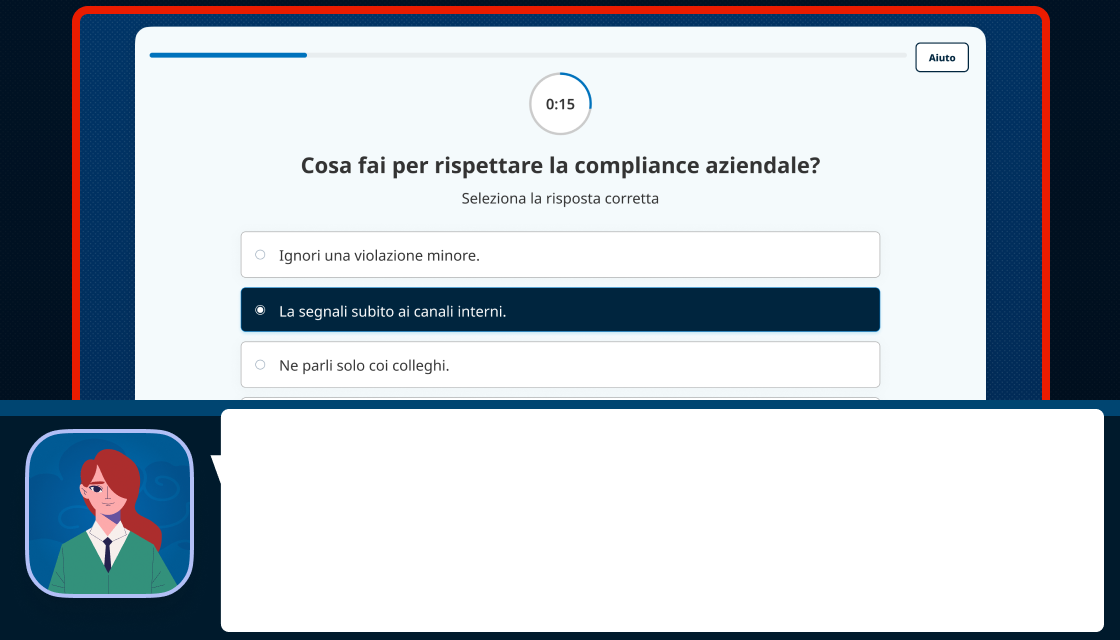
Task: Click the "Seleziona la risposta corretta" instruction text
Action: 560,198
